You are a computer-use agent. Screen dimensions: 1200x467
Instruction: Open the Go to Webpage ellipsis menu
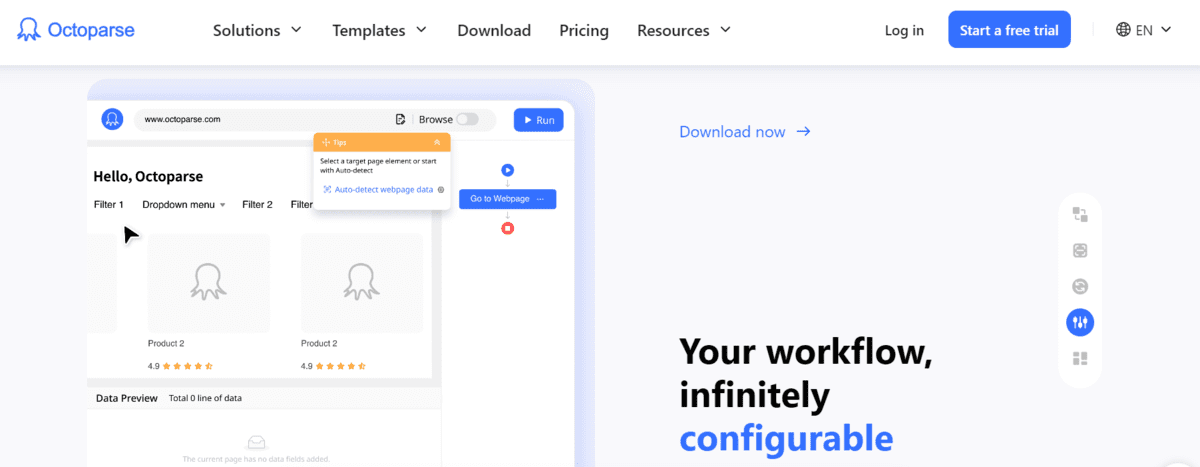[540, 199]
